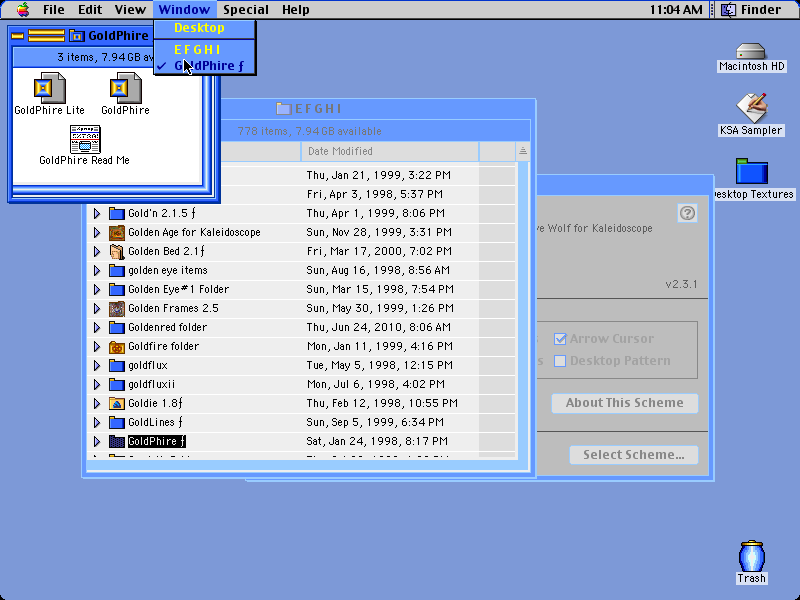Select the highlighted GoldPhire folder icon
Image resolution: width=800 pixels, height=600 pixels.
[x=117, y=441]
